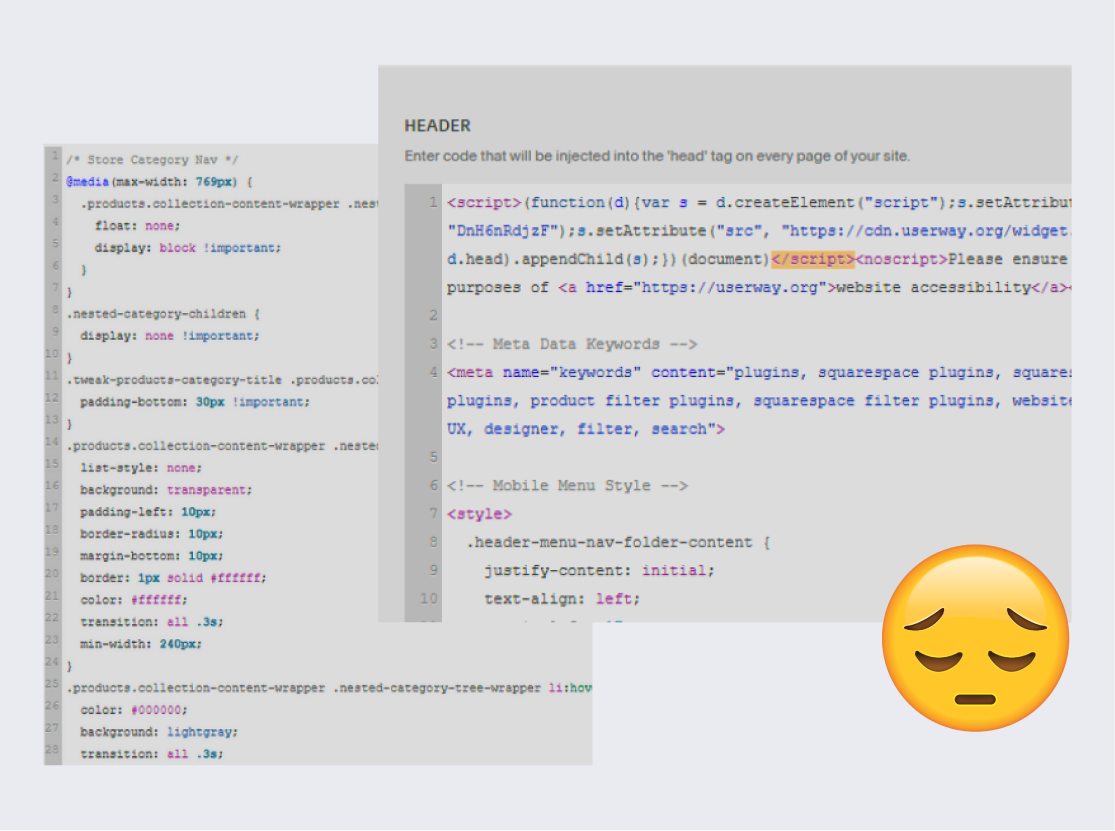Click the "Enter code that will be injected" description
This screenshot has height=831, width=1115.
pyautogui.click(x=657, y=156)
